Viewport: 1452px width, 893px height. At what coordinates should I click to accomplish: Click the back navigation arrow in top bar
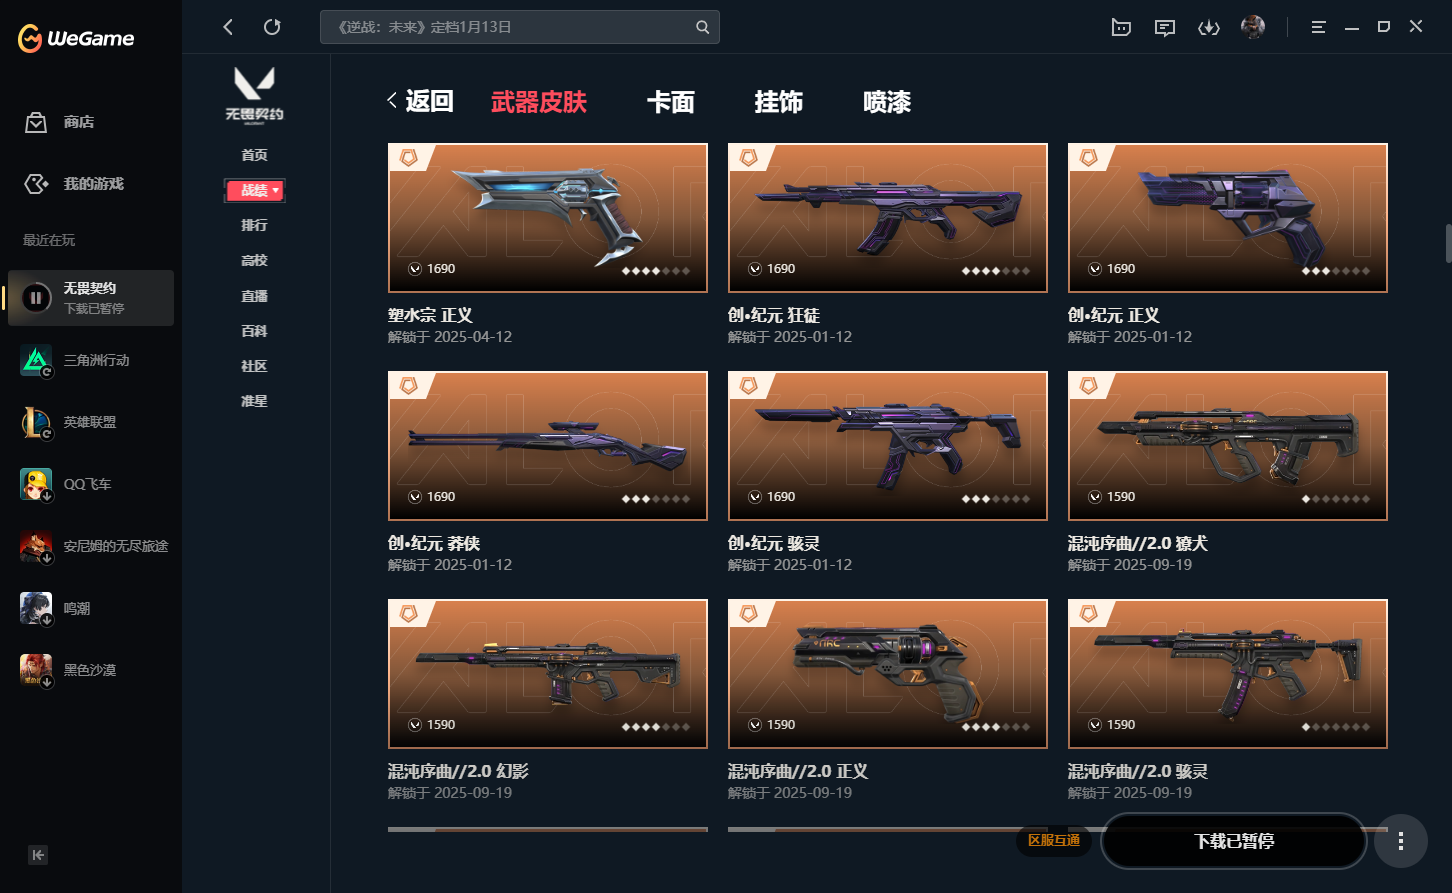point(228,27)
